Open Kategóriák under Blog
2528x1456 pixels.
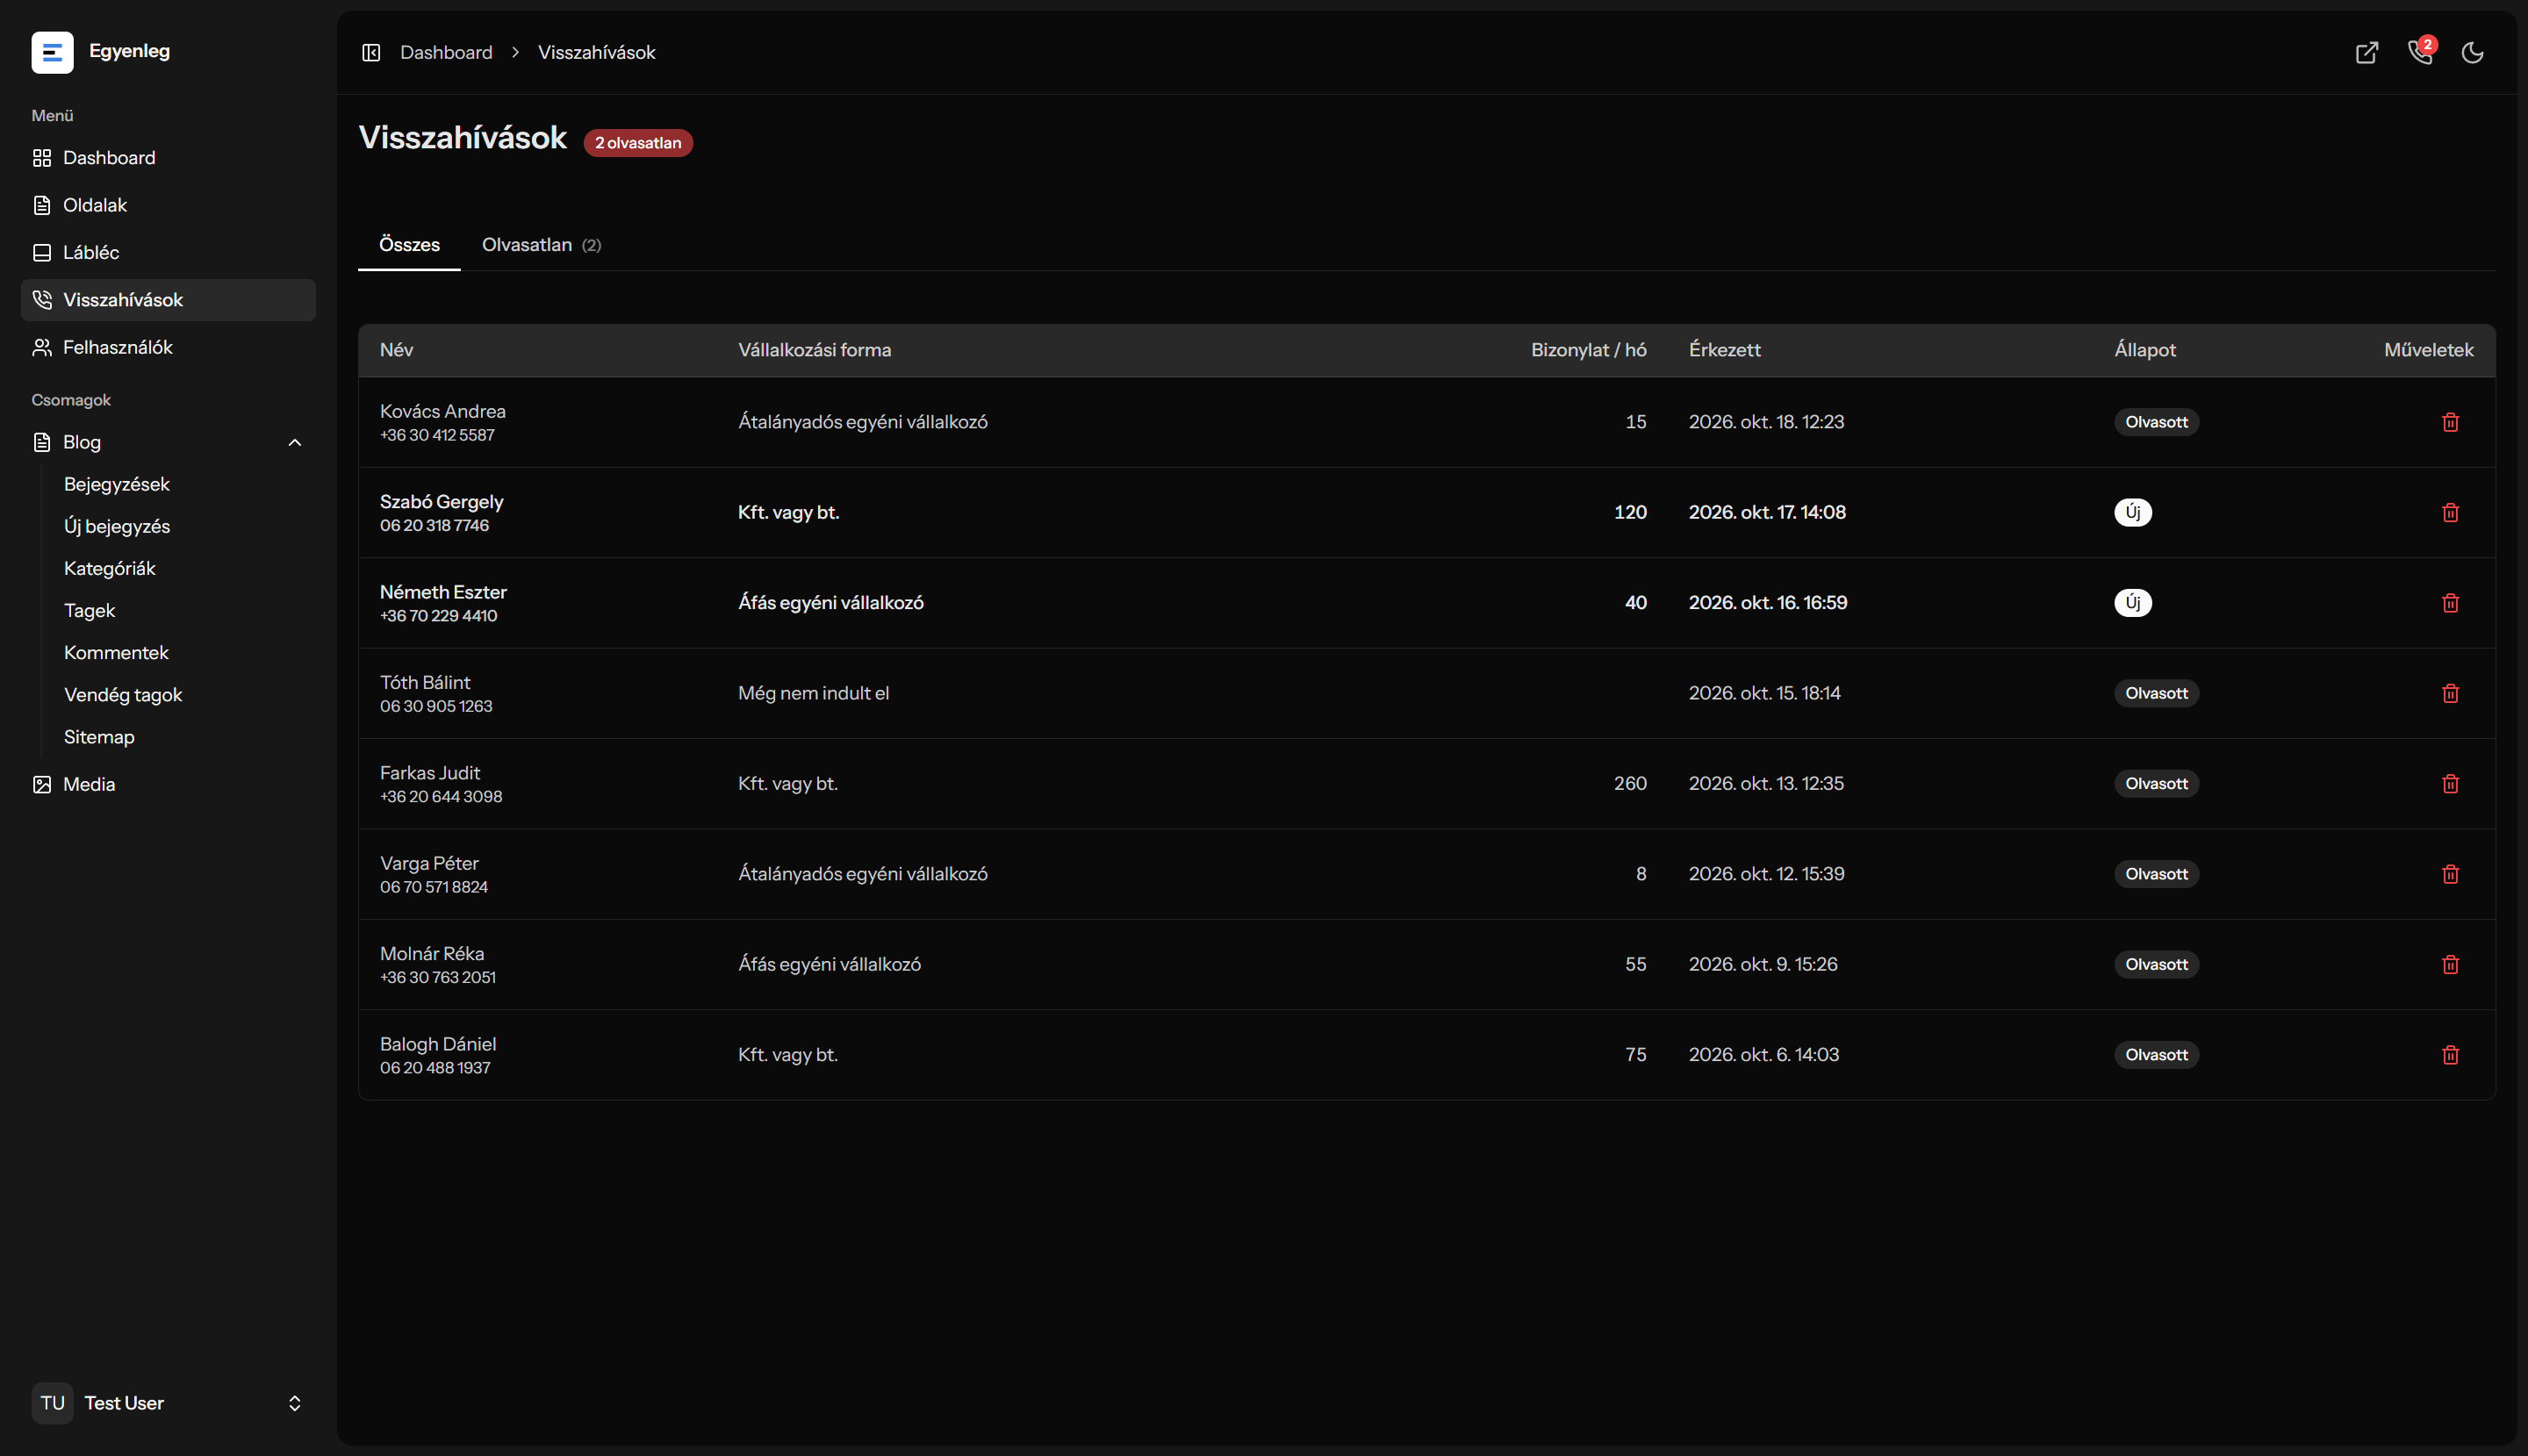[110, 568]
